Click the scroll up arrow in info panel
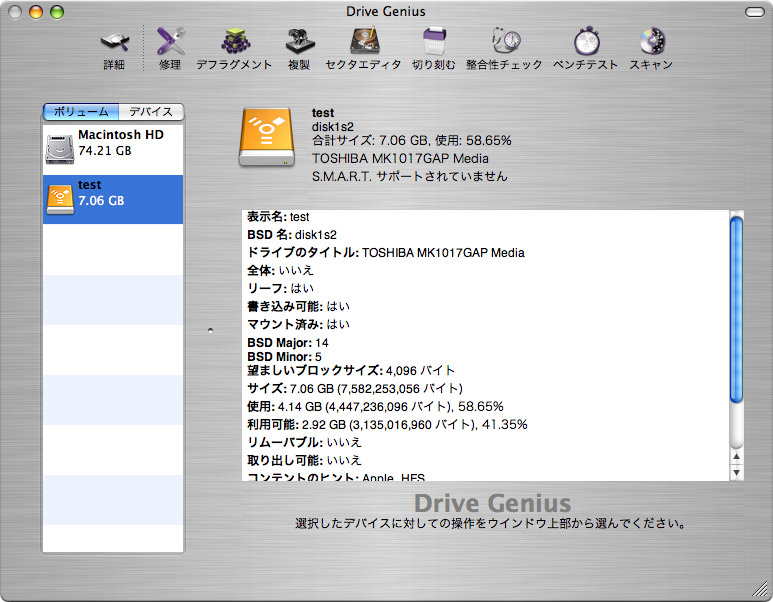The width and height of the screenshot is (773, 602). point(736,457)
